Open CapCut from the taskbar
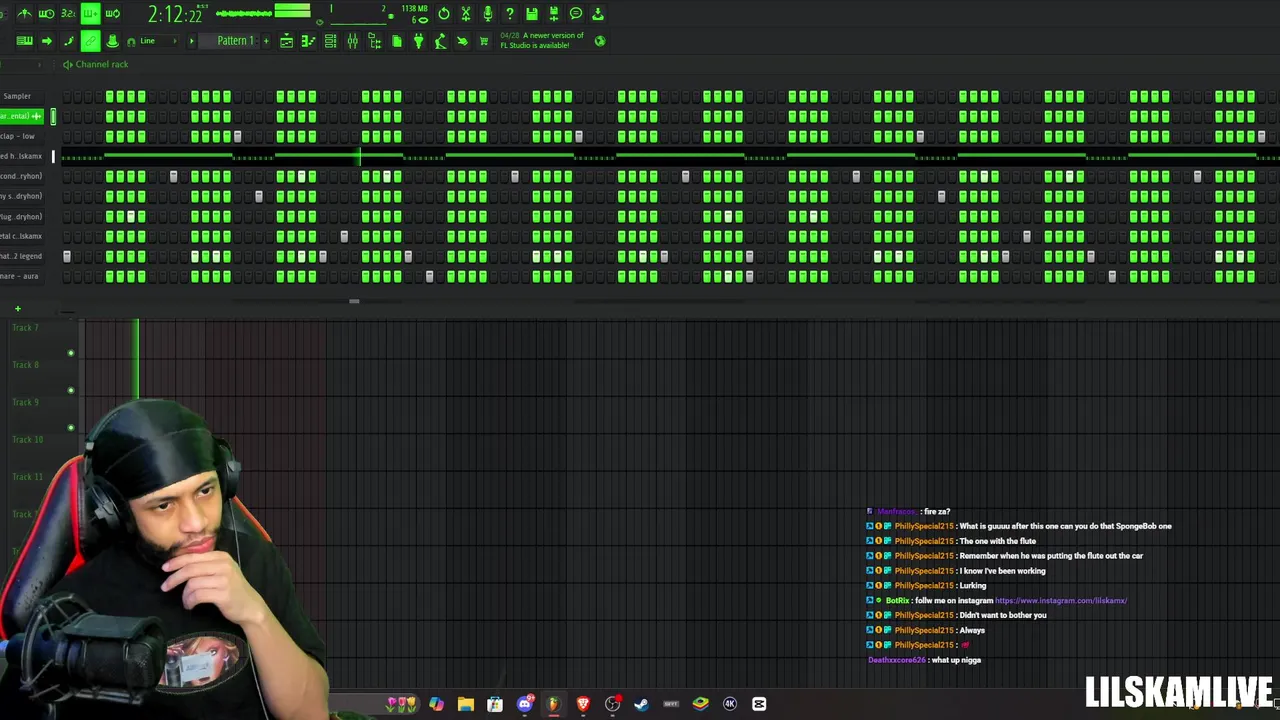 (x=759, y=704)
